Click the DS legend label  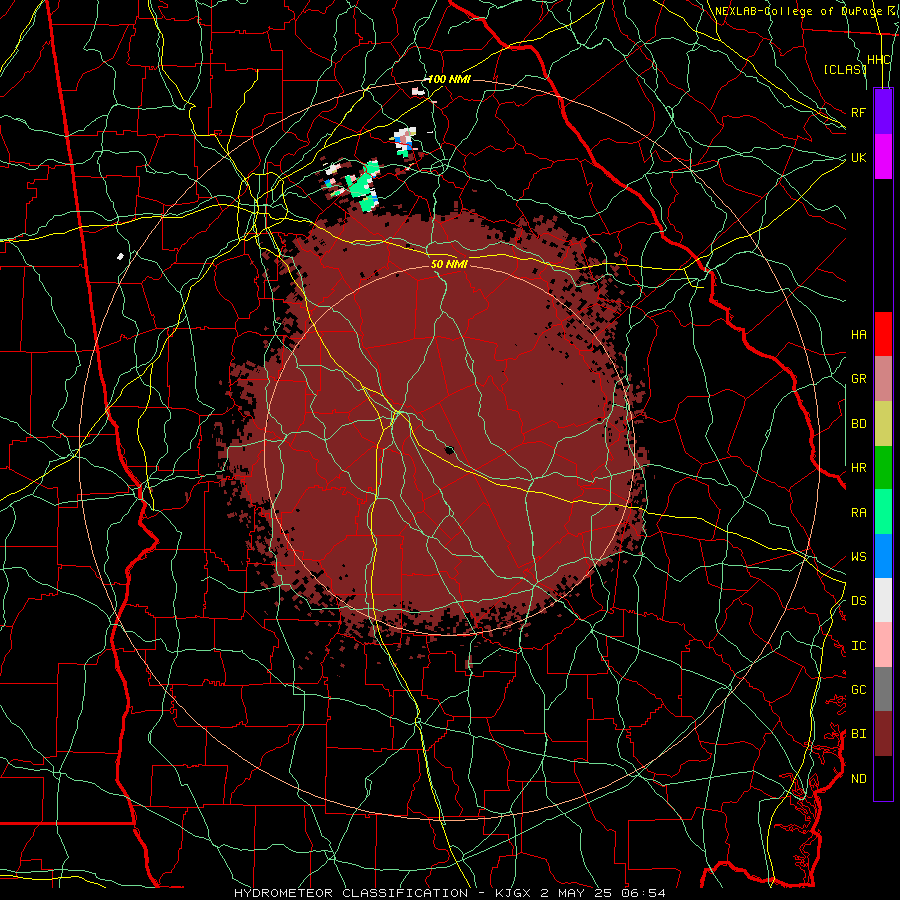tap(859, 600)
